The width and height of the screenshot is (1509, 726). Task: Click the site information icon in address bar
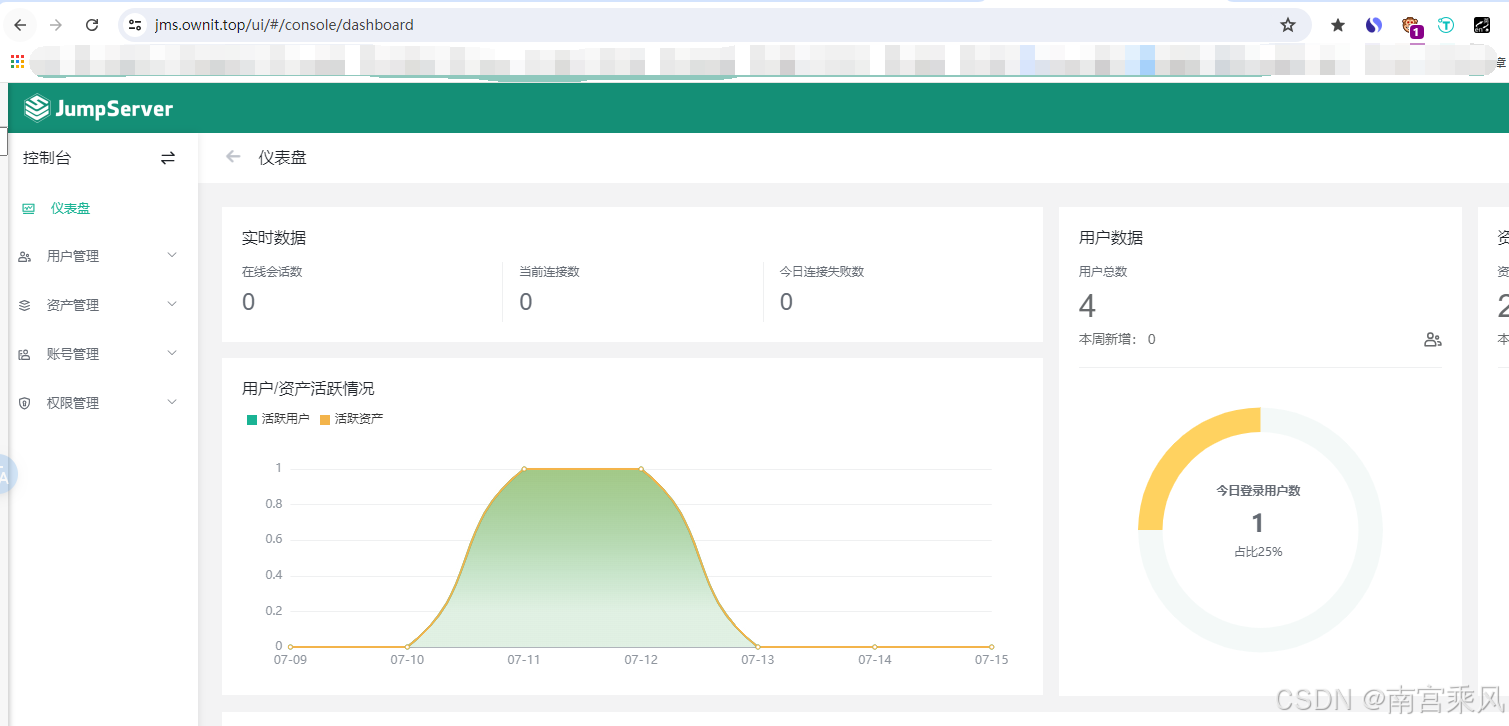[x=135, y=25]
